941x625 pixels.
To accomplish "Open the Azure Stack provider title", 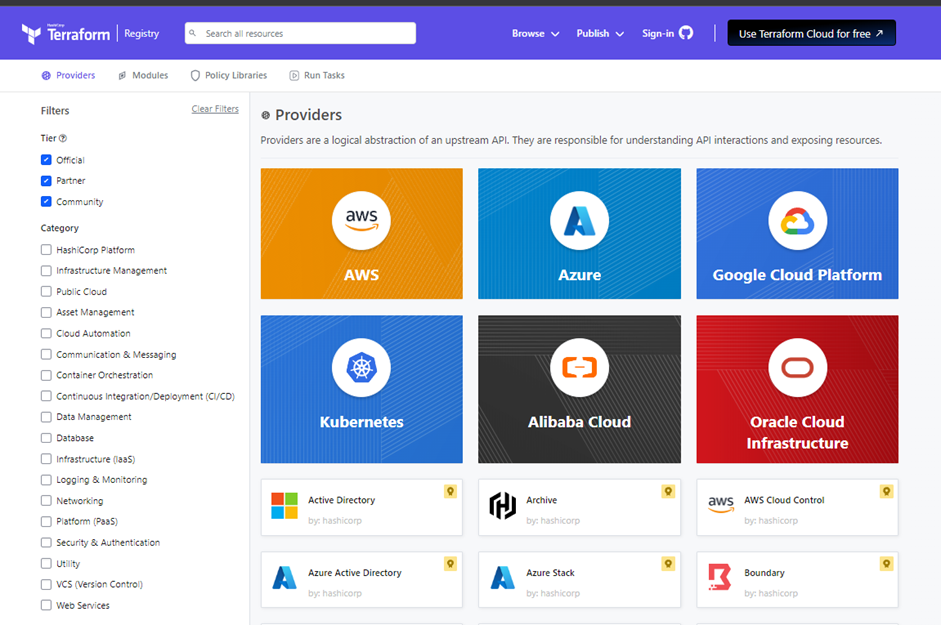I will pos(550,573).
